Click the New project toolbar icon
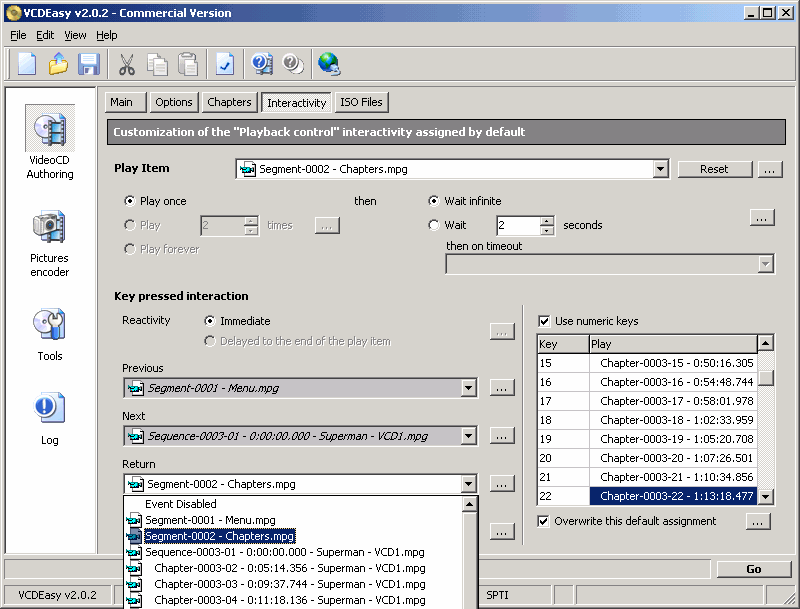Viewport: 800px width, 609px height. click(27, 65)
